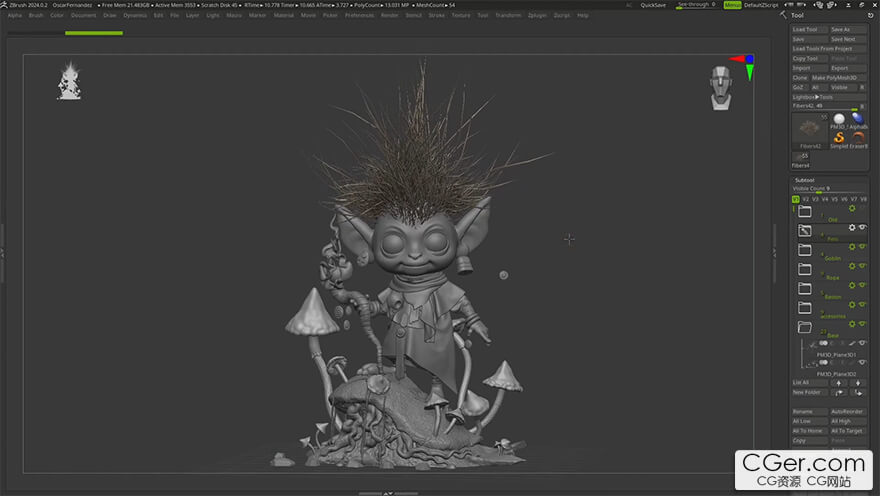Click the open Base folder icon

coord(804,327)
